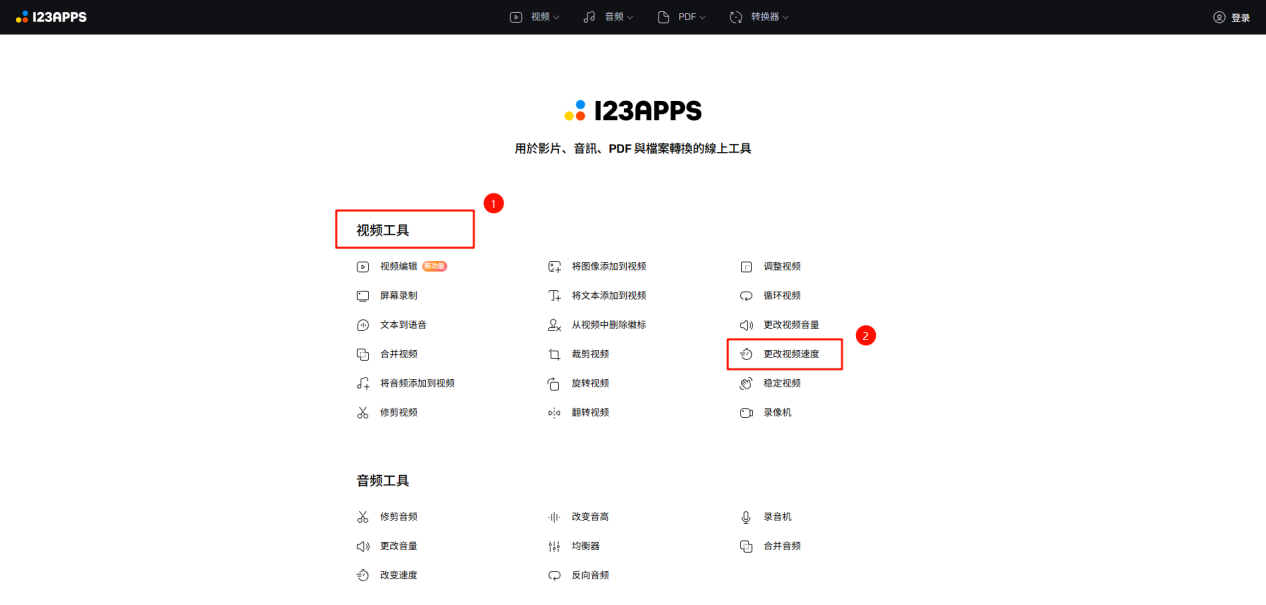Viewport: 1266px width, 605px height.
Task: Click the speedometer icon for 更改视频速度
Action: tap(746, 354)
